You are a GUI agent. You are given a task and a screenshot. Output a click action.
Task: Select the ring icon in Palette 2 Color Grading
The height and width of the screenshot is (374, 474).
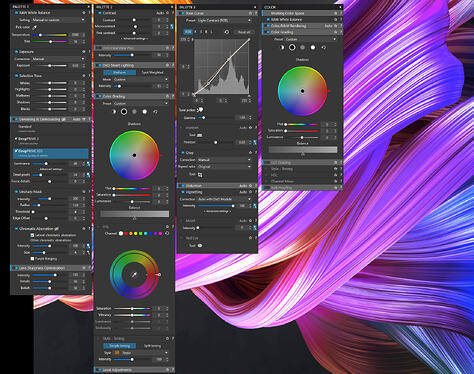point(124,112)
